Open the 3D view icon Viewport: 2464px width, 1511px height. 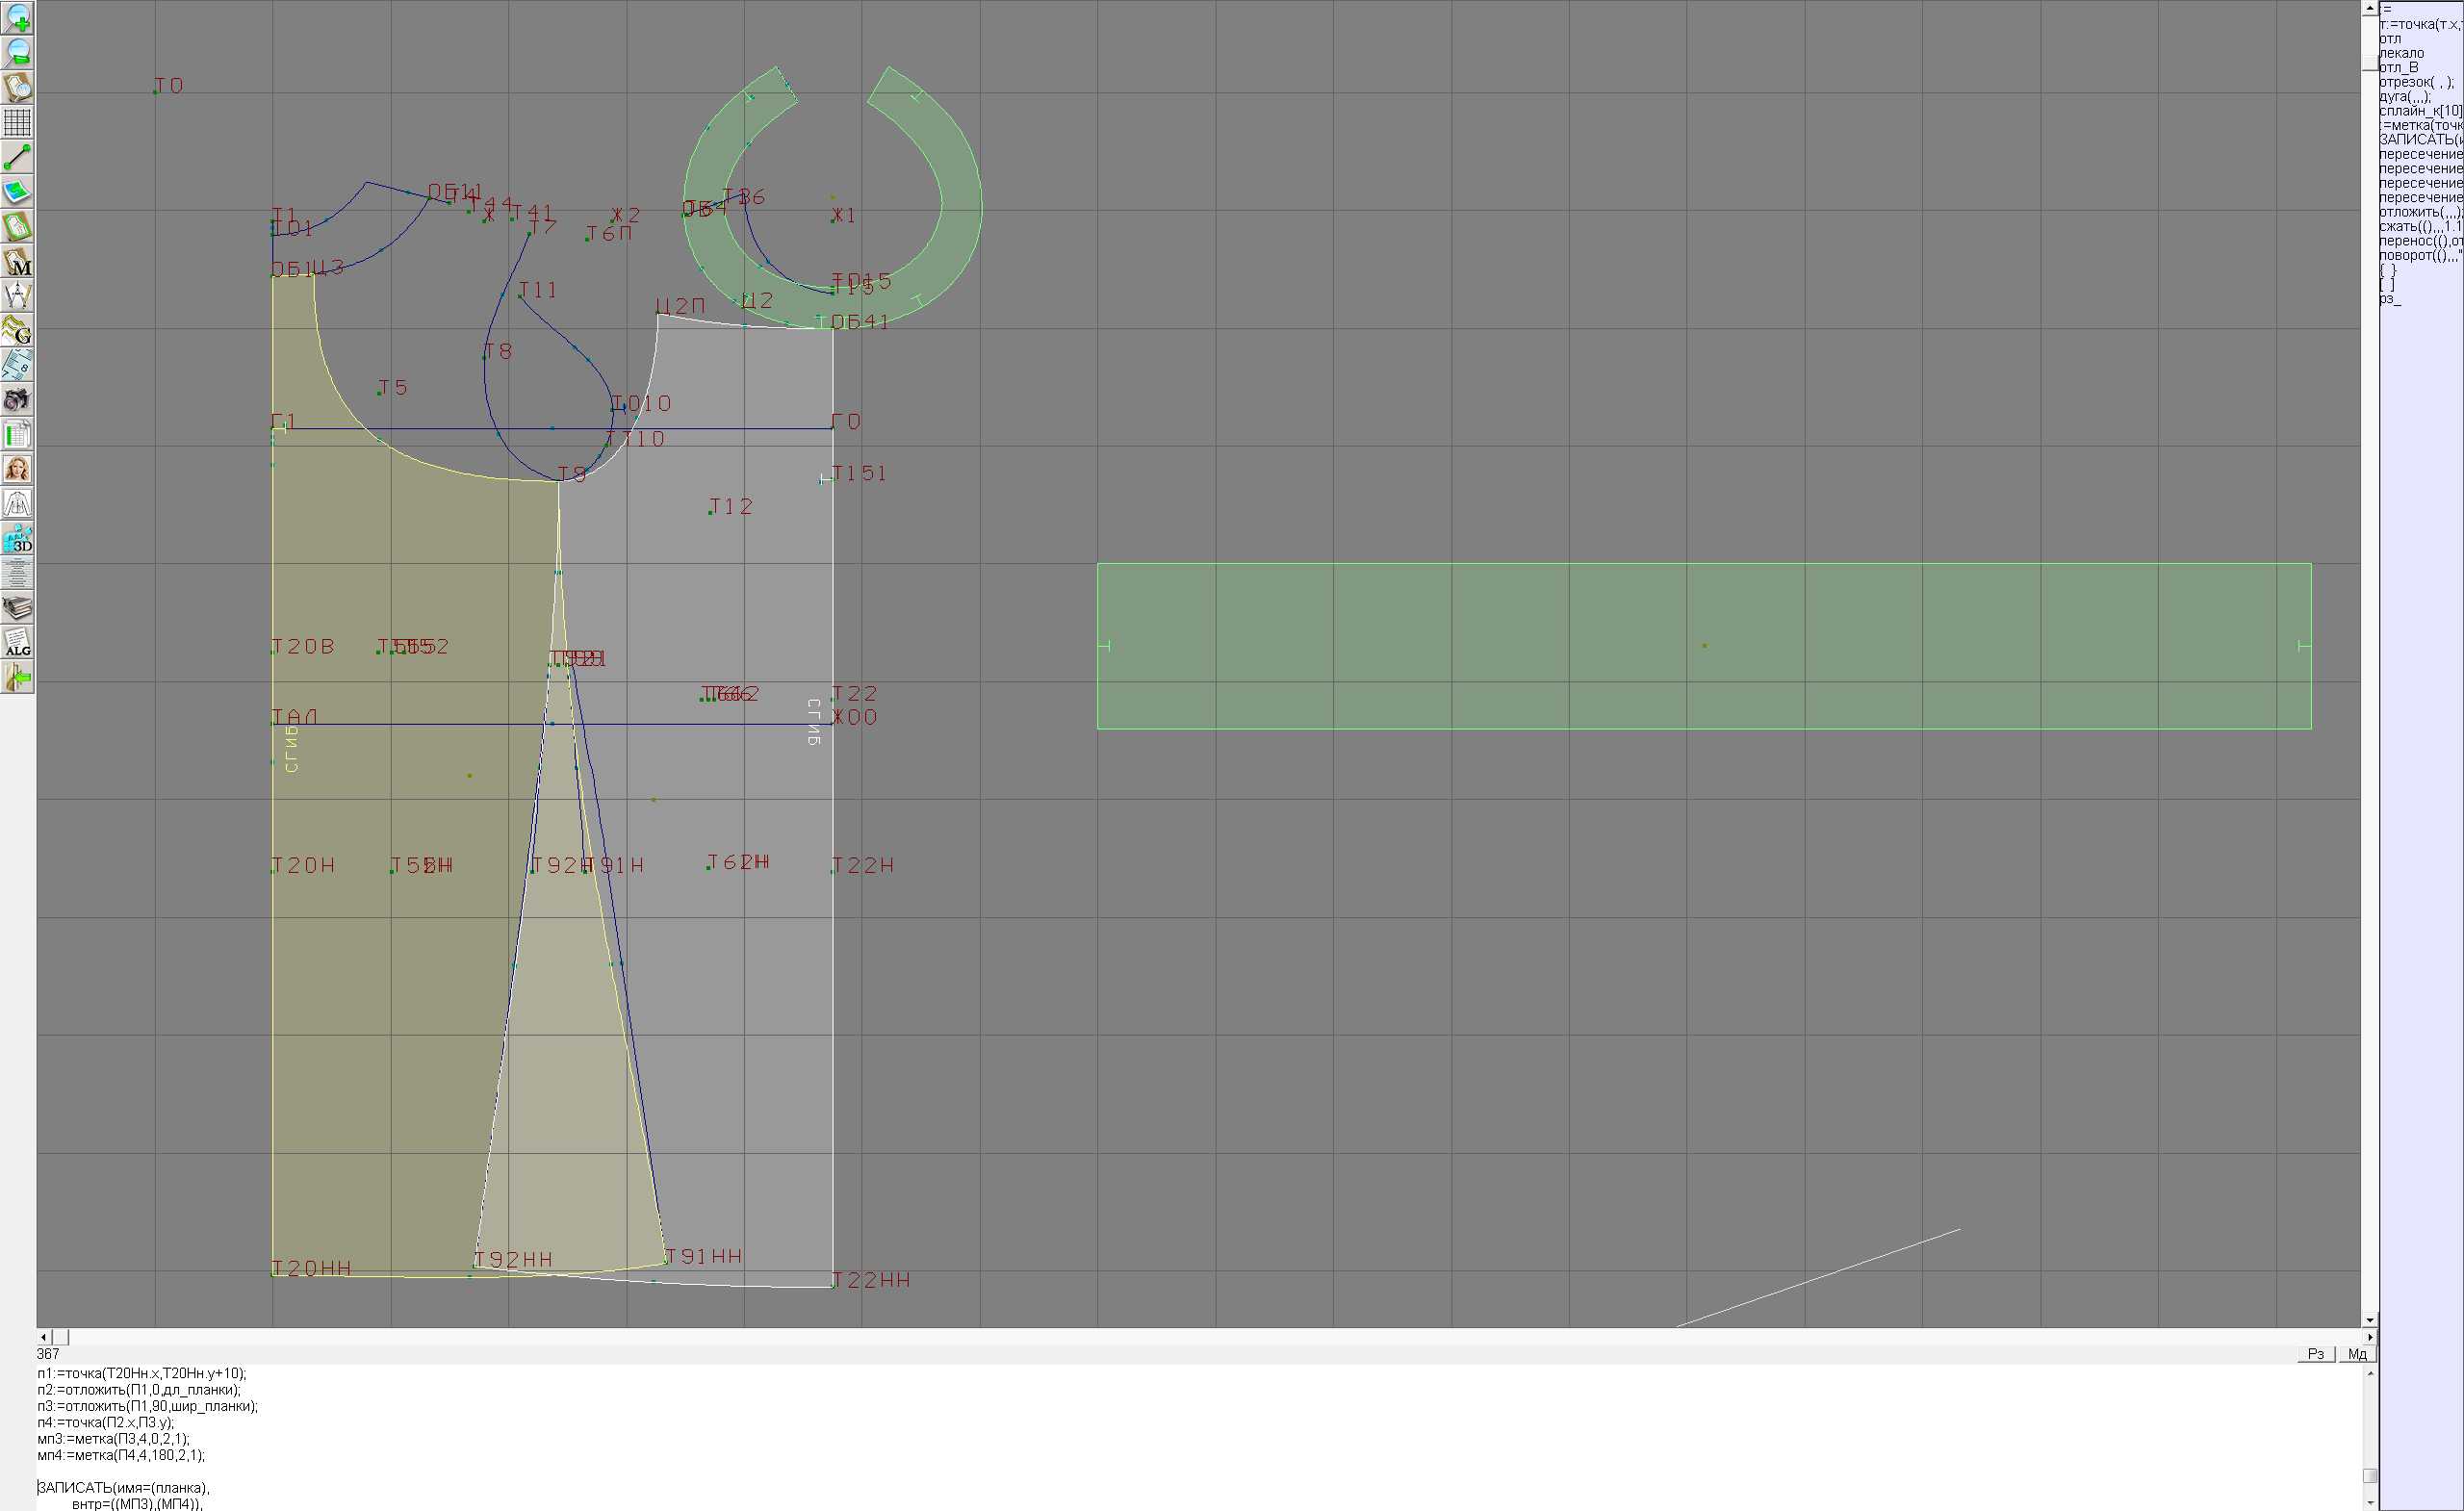(x=17, y=539)
